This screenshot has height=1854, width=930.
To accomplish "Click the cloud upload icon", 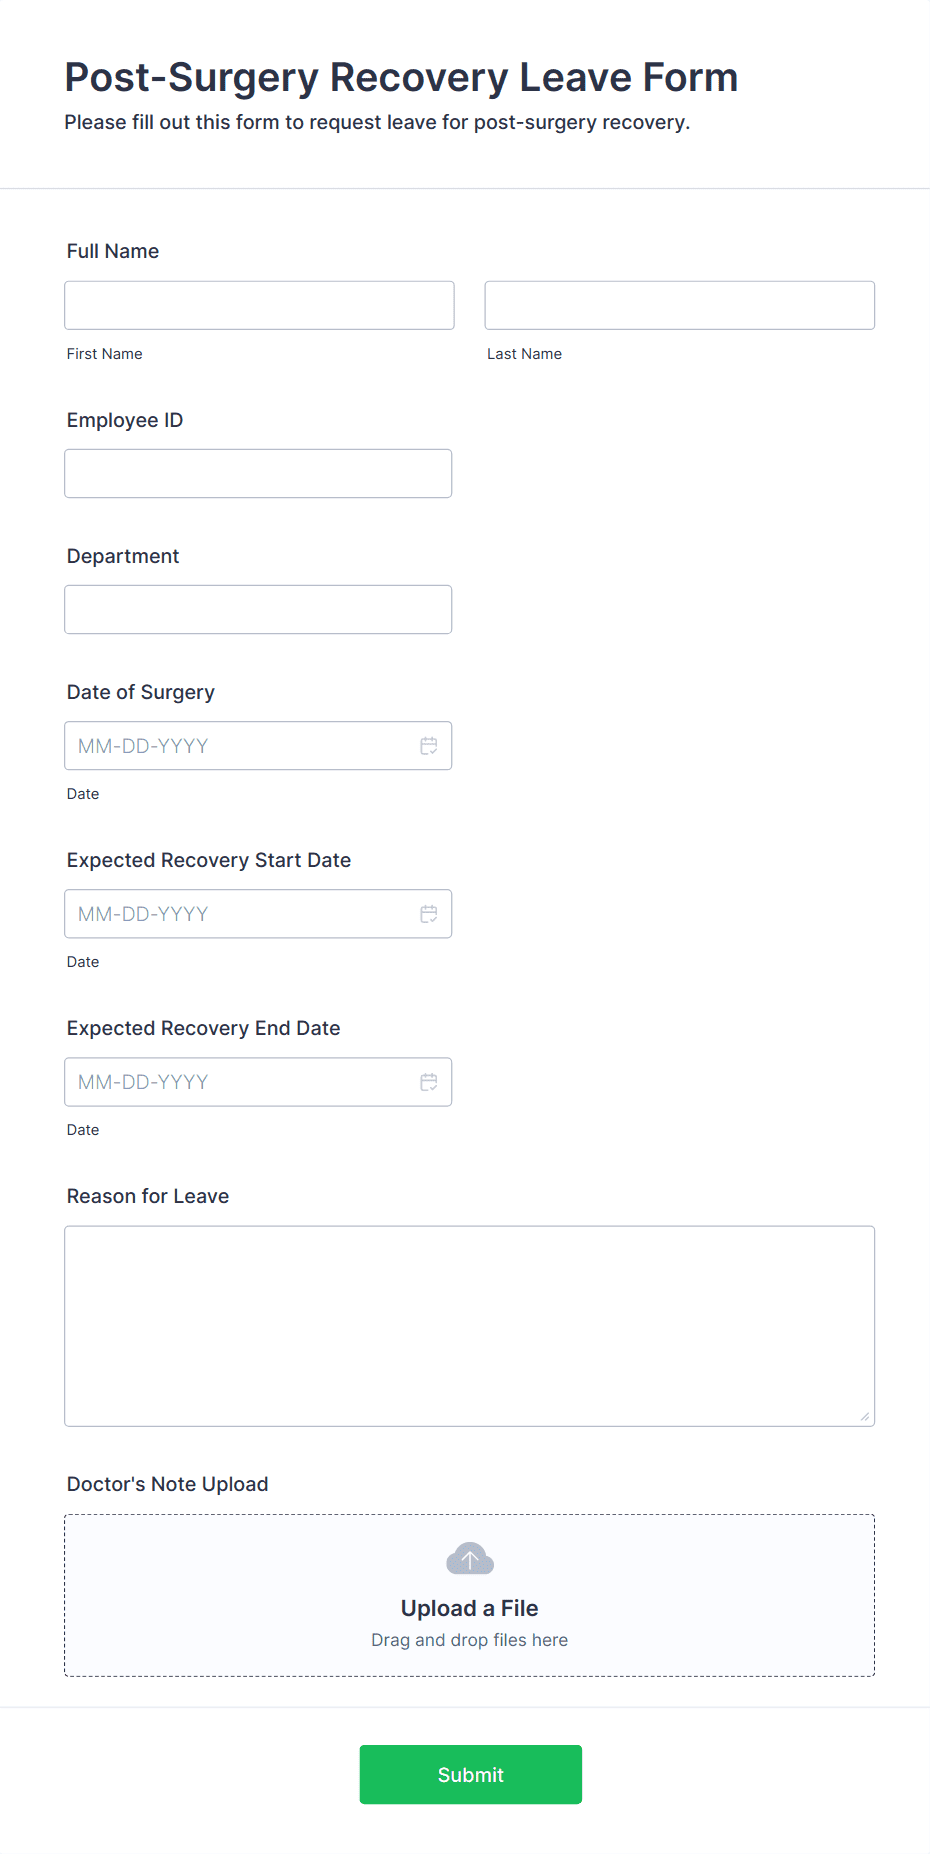I will pos(470,1559).
